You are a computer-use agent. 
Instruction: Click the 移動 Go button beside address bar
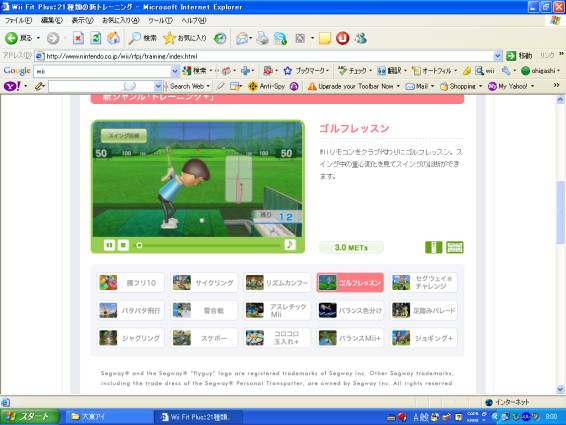tap(519, 56)
